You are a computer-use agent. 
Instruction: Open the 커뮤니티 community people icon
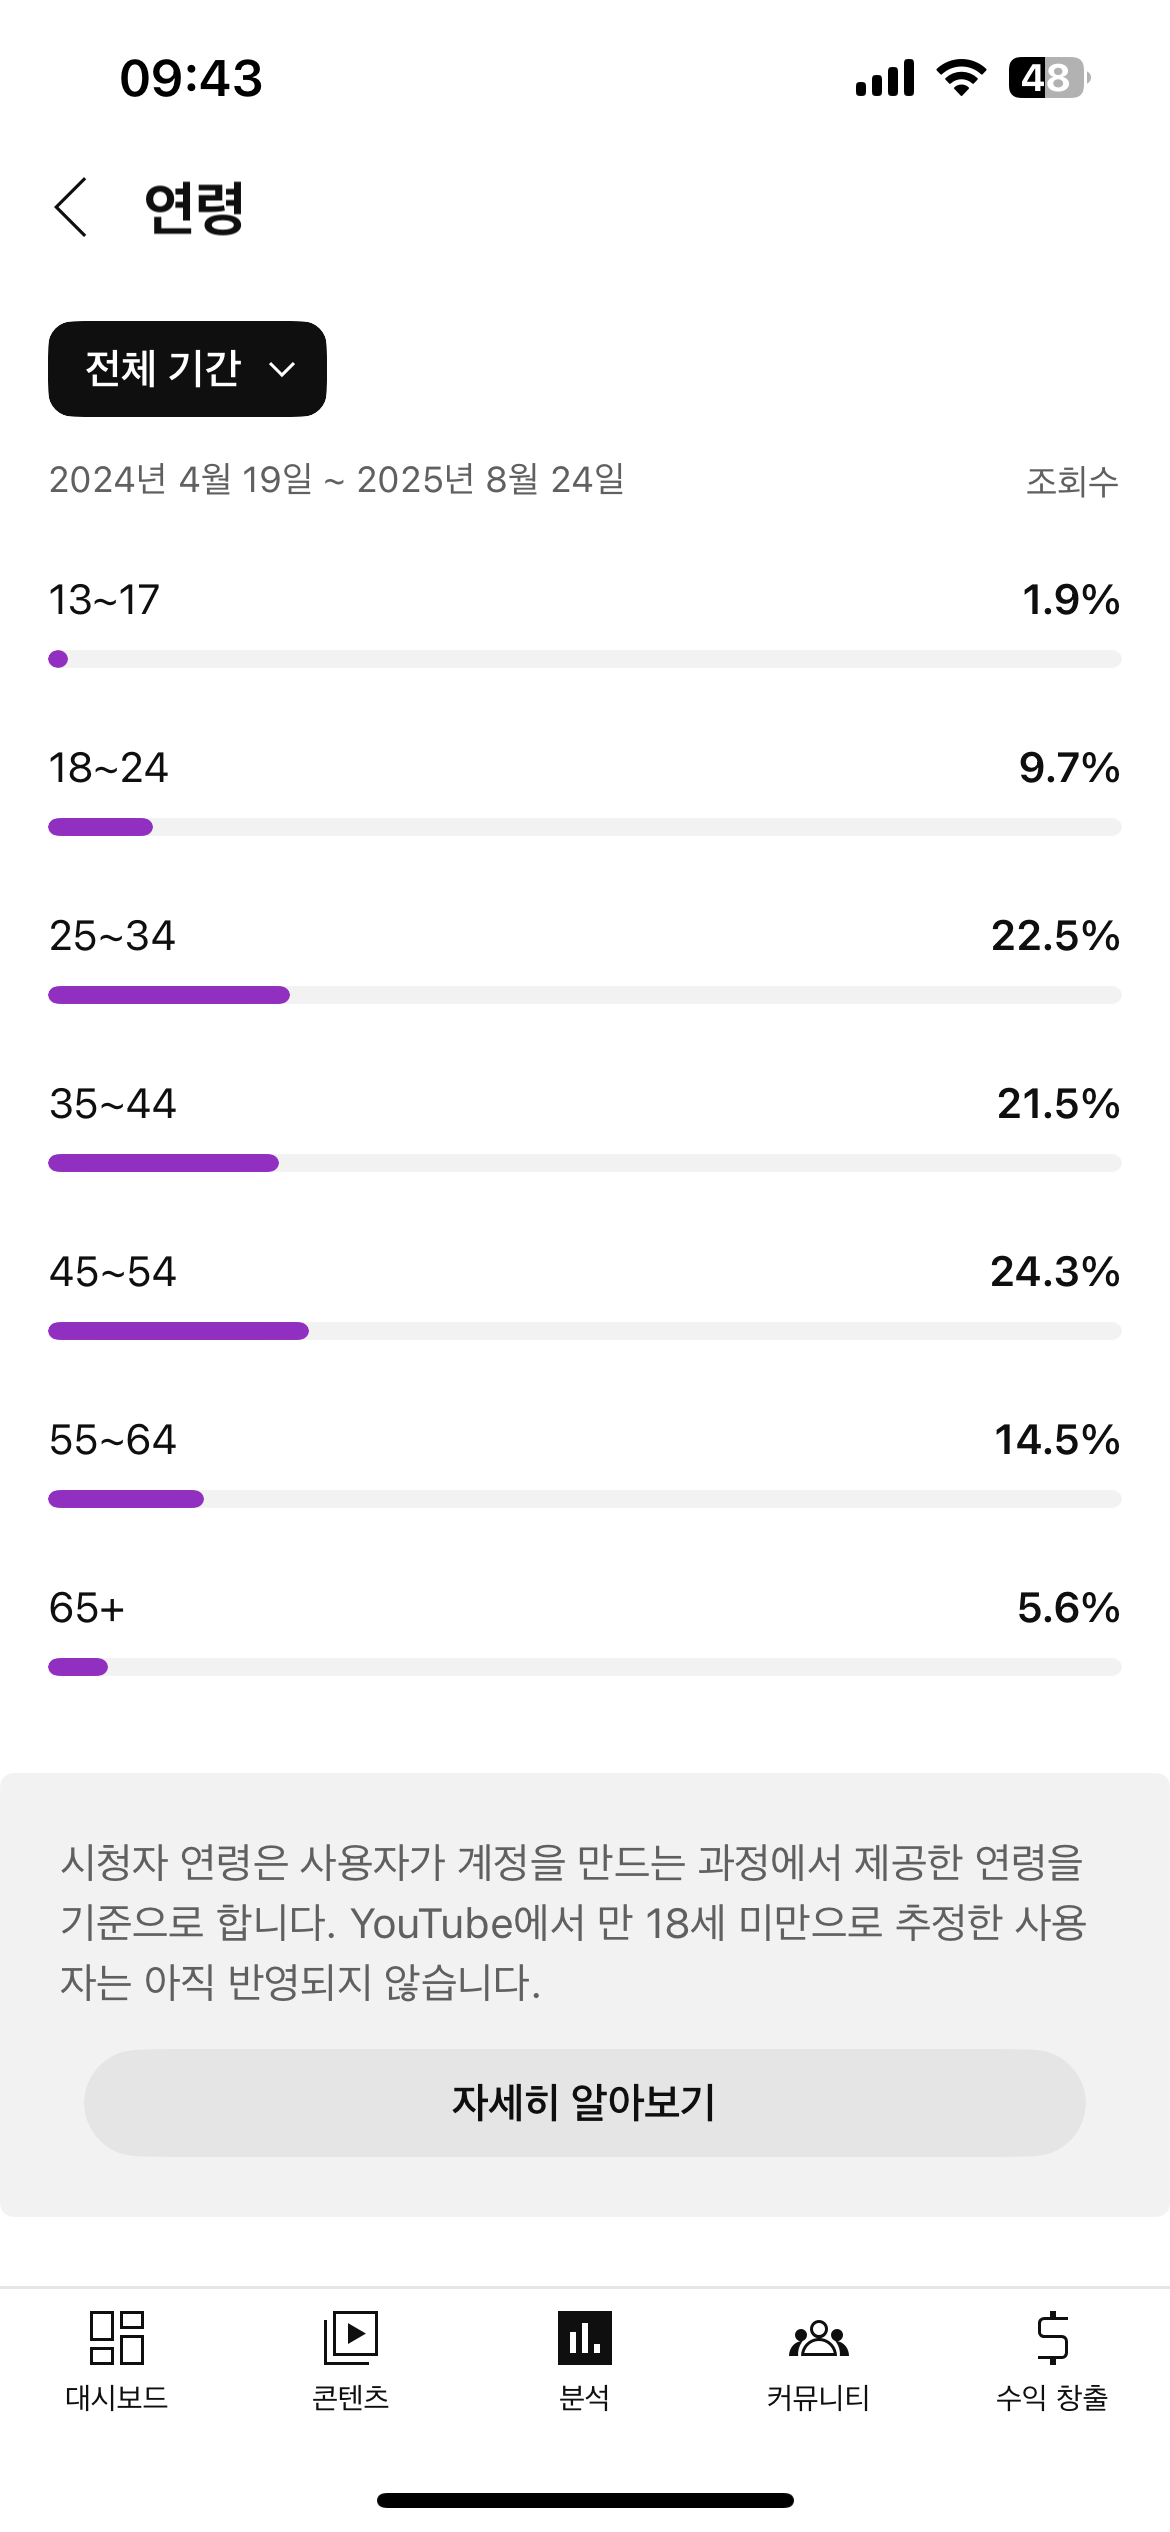[818, 2337]
